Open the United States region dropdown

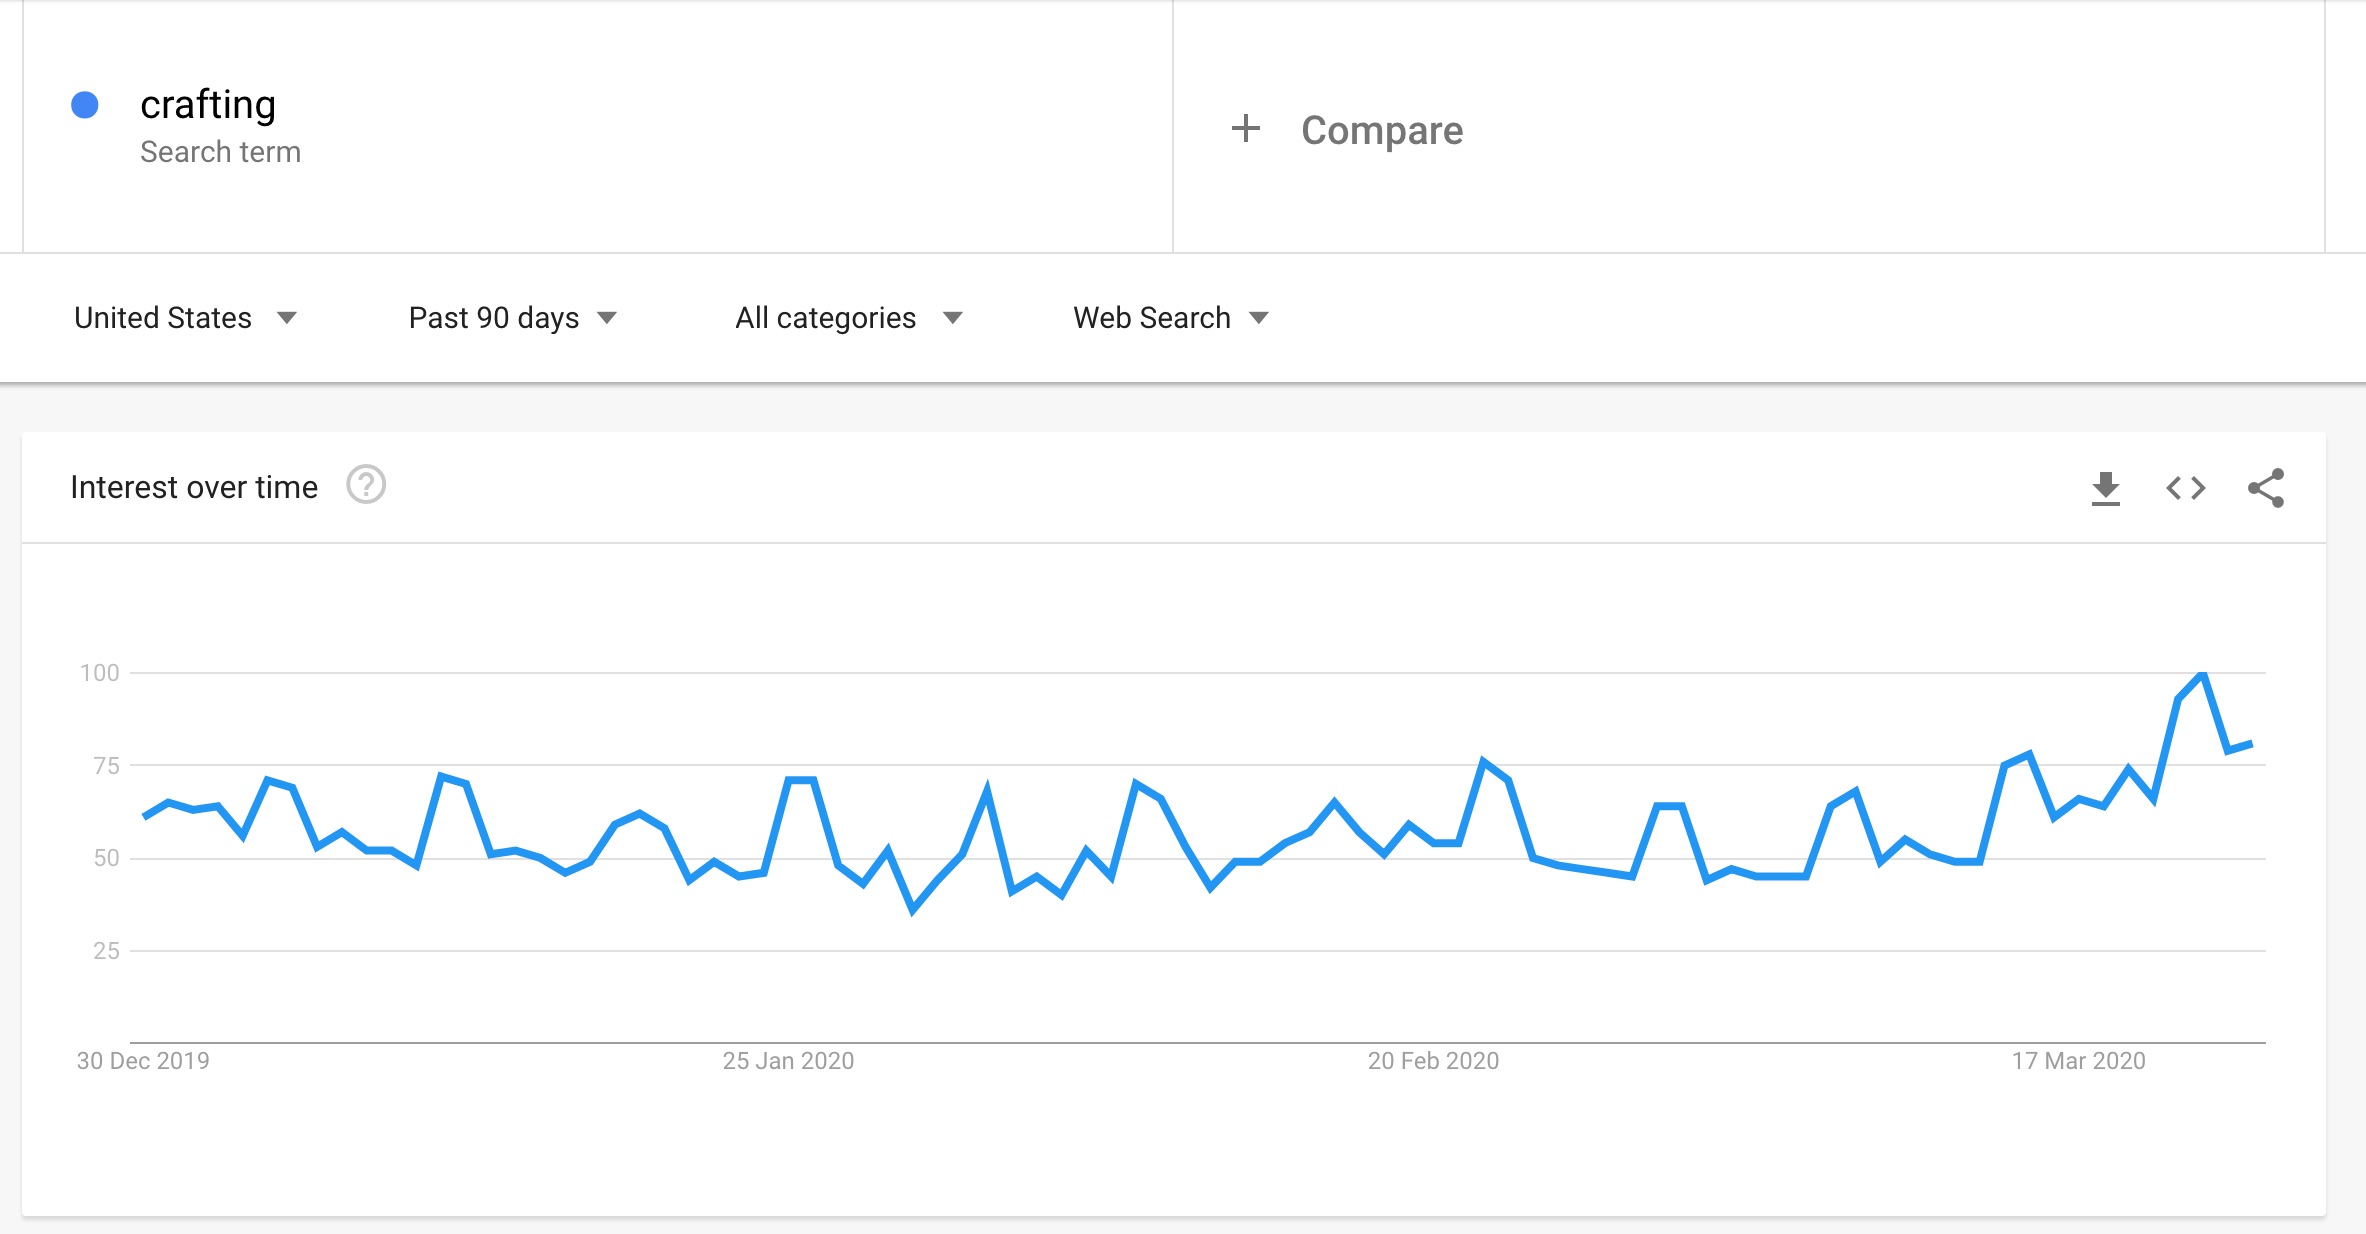185,318
